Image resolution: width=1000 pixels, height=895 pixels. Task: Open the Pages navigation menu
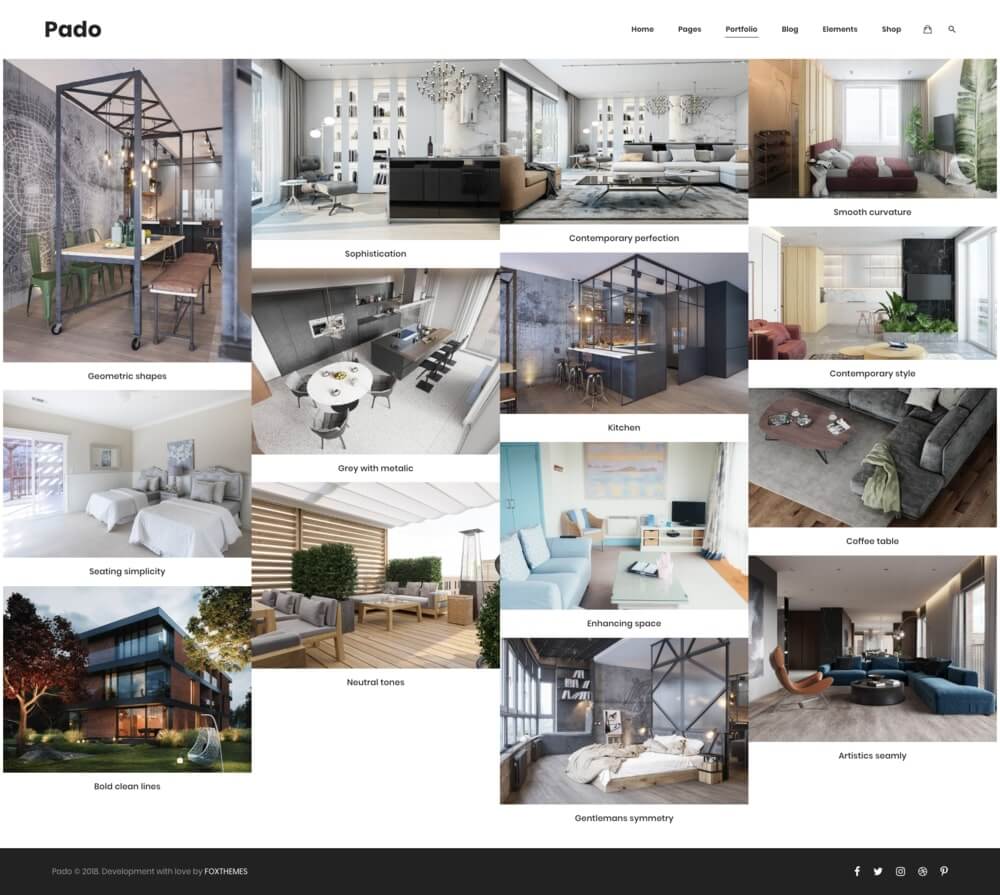[689, 29]
